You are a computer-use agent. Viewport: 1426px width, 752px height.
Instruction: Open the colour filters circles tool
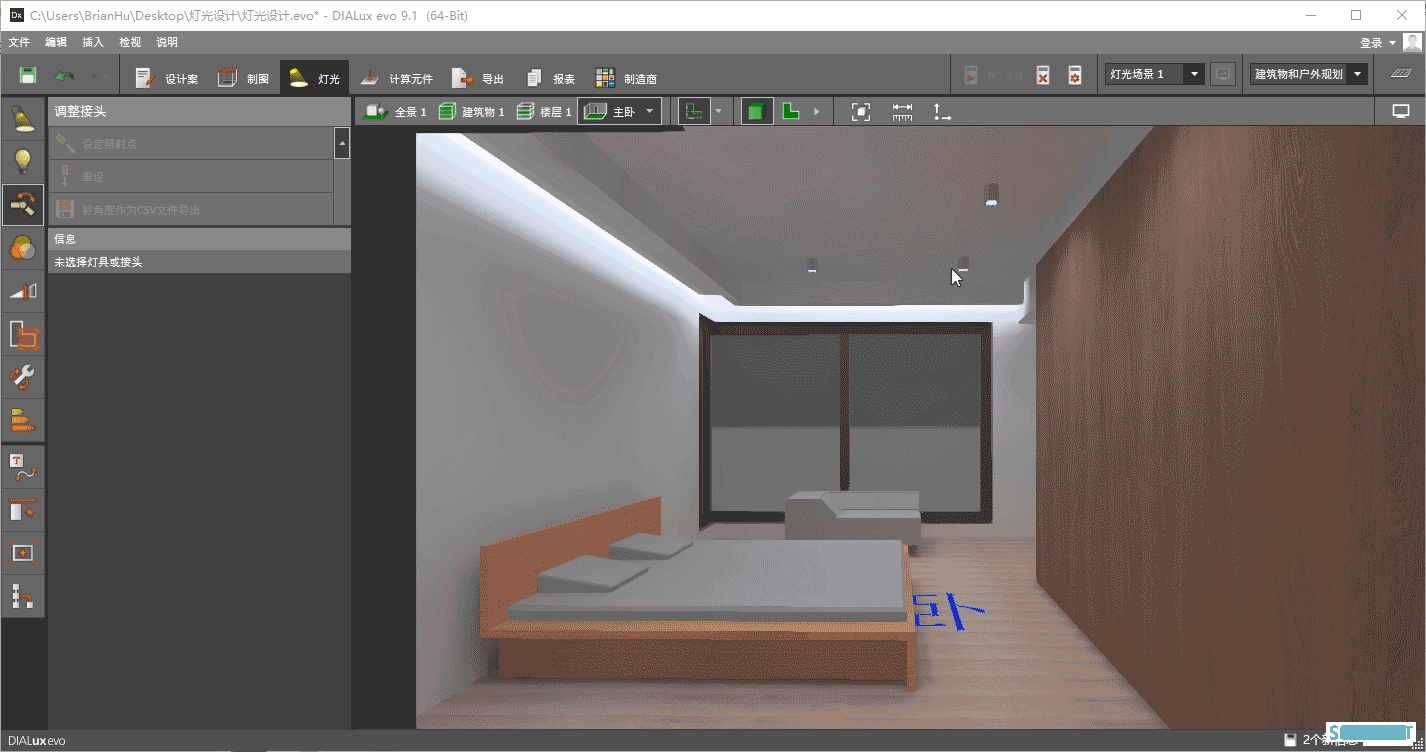pyautogui.click(x=23, y=248)
